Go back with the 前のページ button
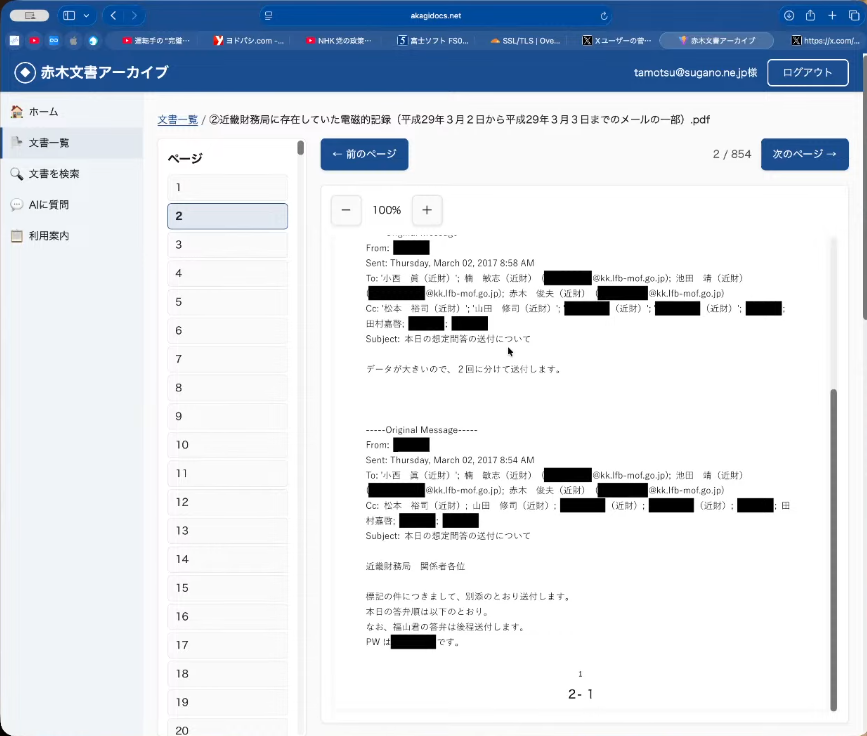The width and height of the screenshot is (867, 736). (364, 155)
